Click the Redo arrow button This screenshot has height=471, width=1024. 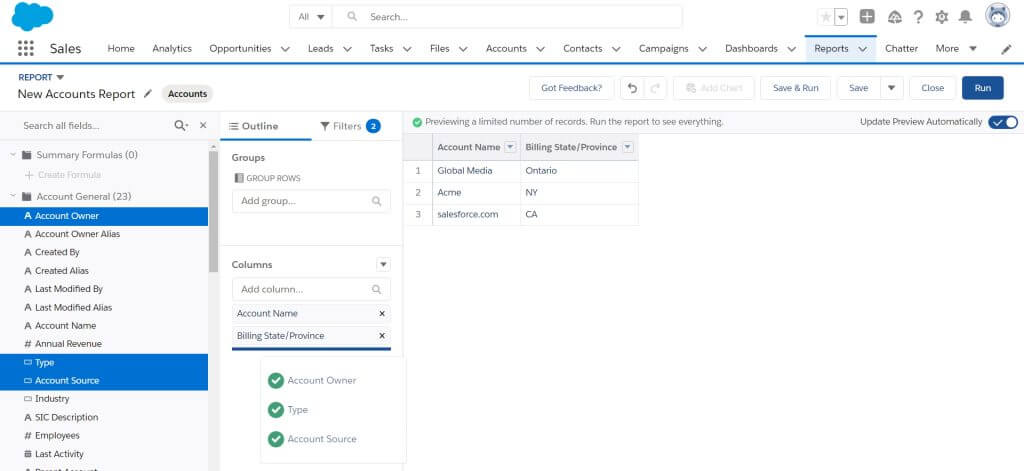(x=655, y=88)
